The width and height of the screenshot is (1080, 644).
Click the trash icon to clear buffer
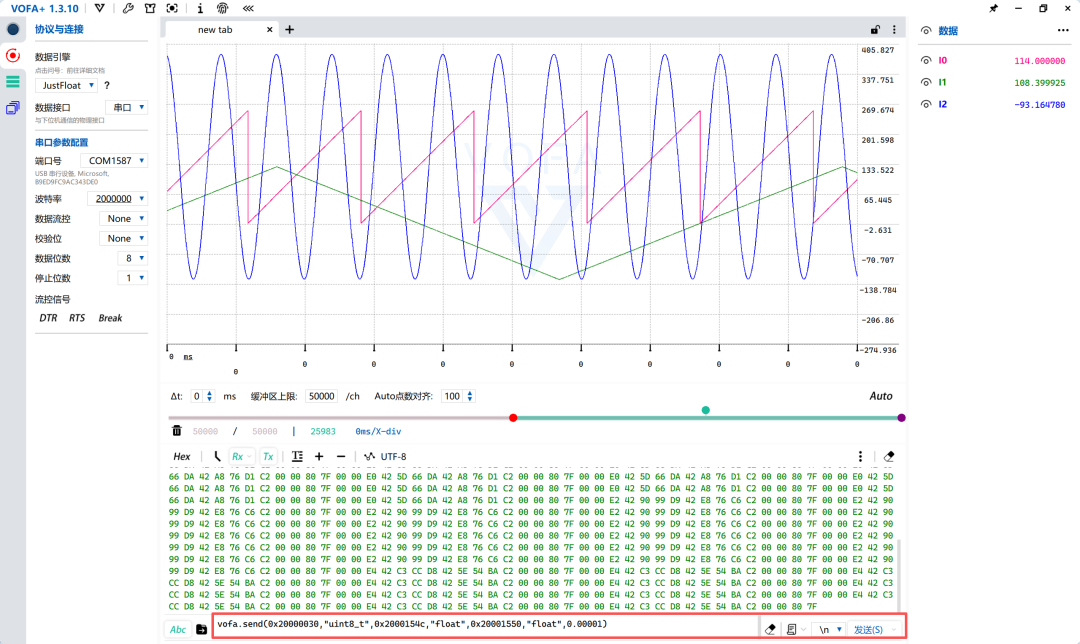pos(177,431)
